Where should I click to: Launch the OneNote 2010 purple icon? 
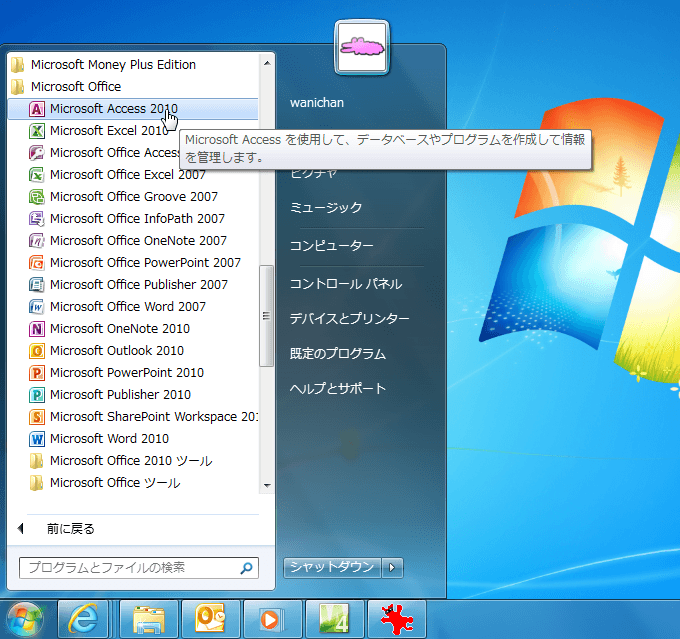(x=37, y=328)
